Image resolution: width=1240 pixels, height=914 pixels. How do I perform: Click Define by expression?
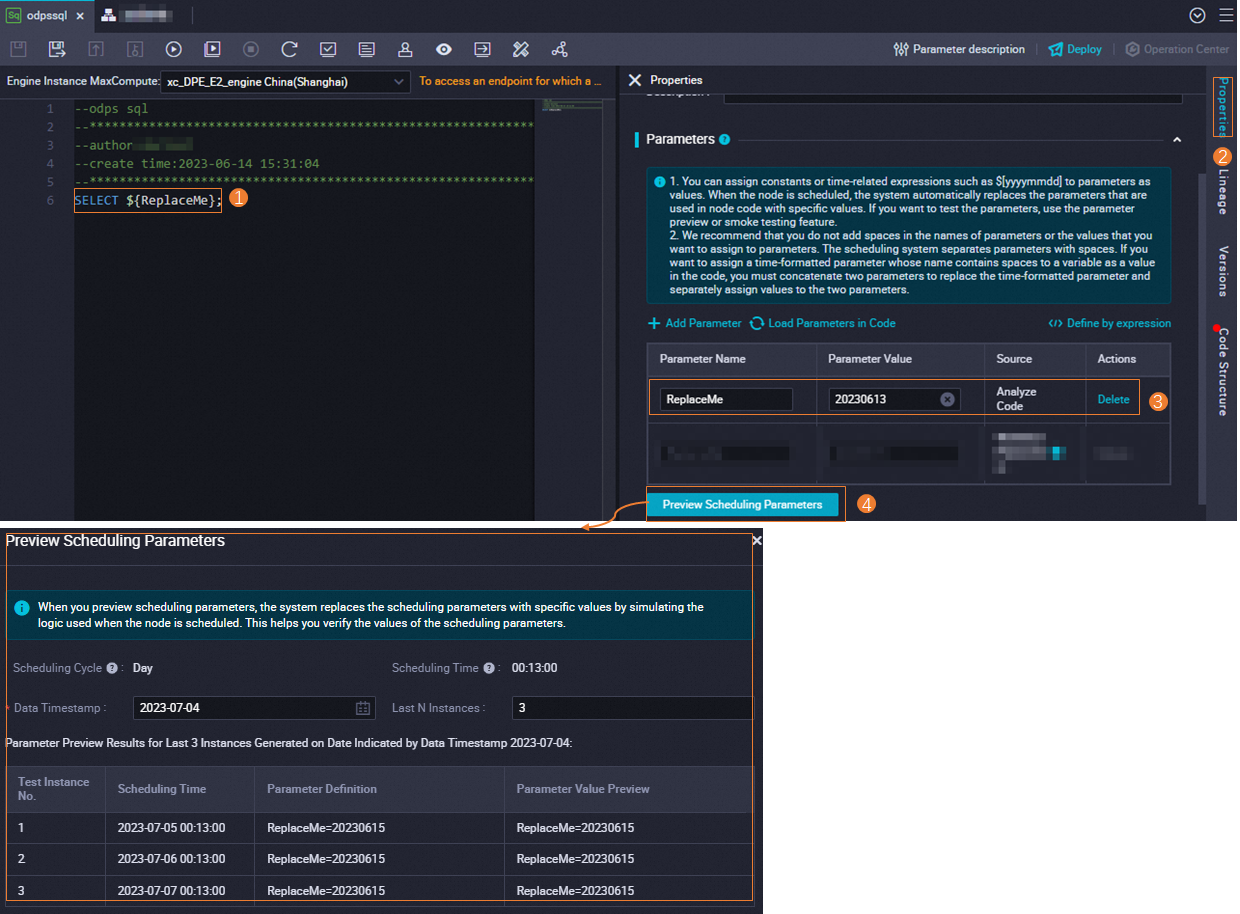pos(1109,323)
